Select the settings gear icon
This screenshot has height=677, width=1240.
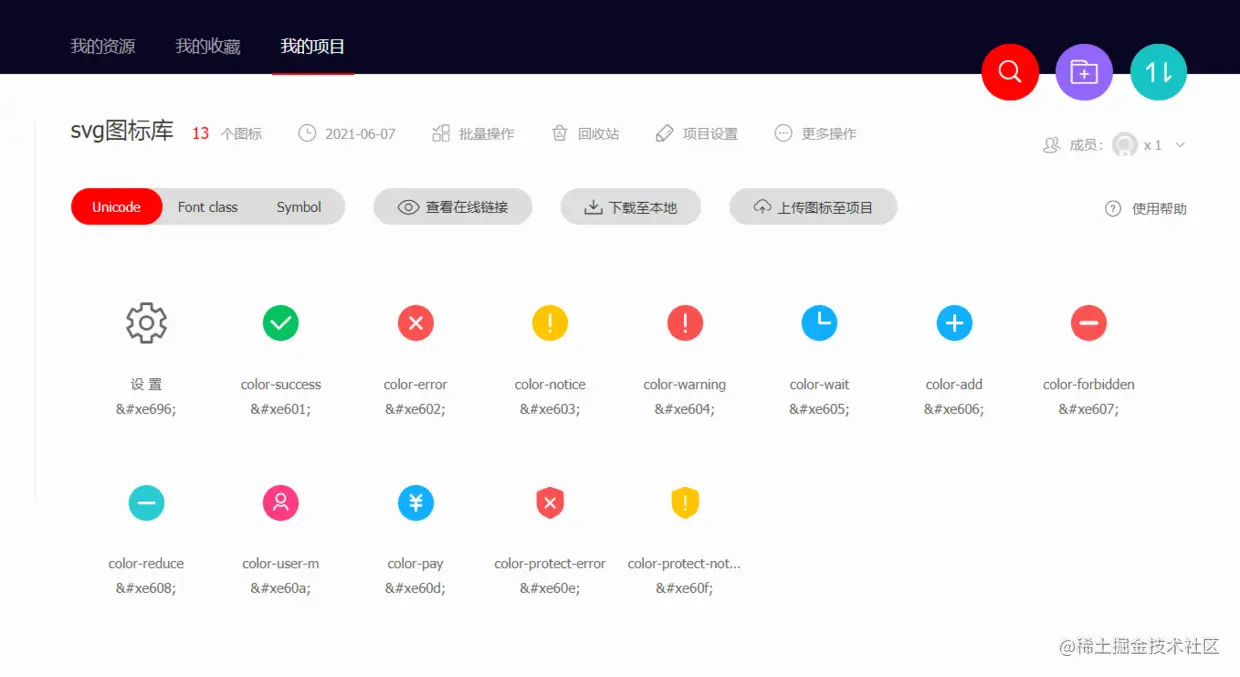(146, 323)
